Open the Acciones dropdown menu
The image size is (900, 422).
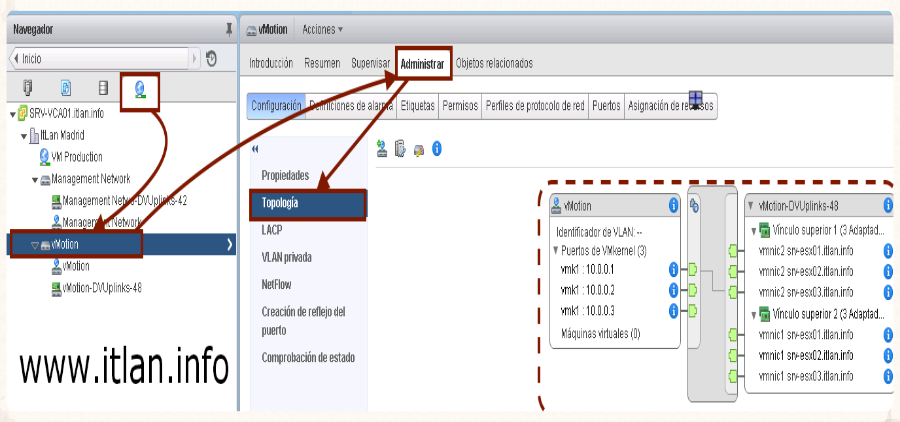click(x=322, y=29)
